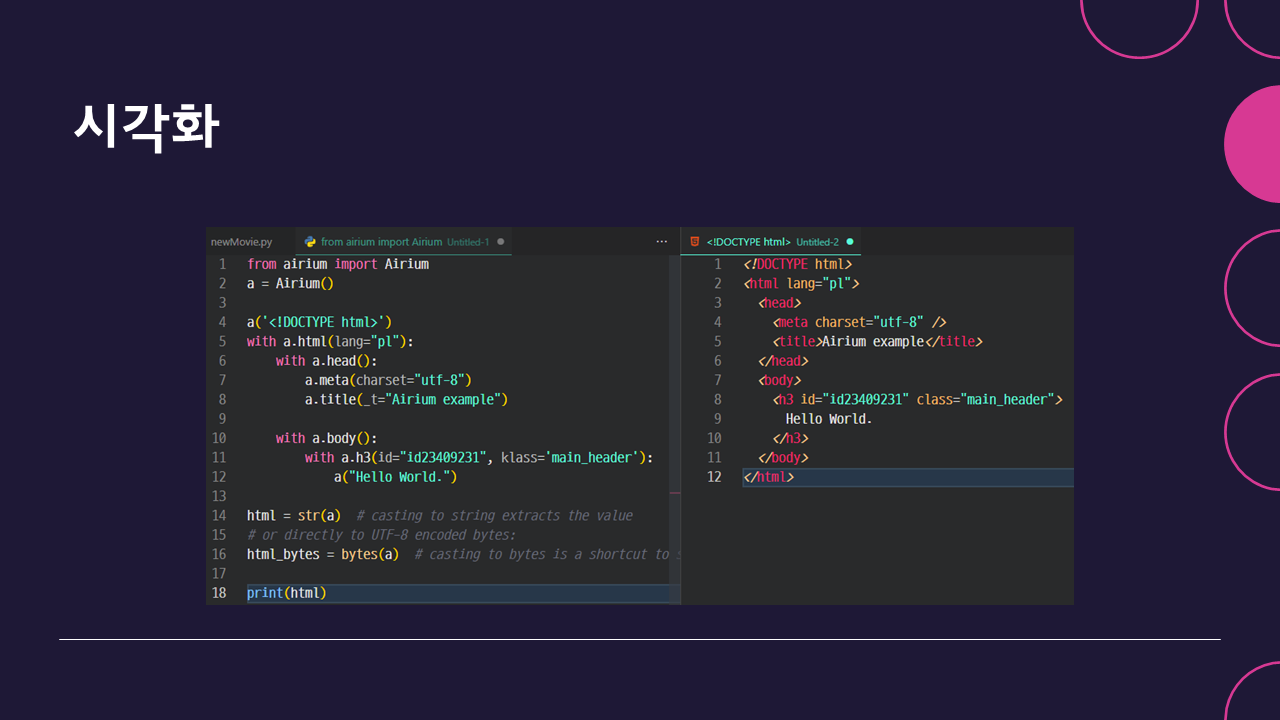Click the unsaved dot on the Untitled-2 tab
Screen dimensions: 1280x720
(850, 242)
